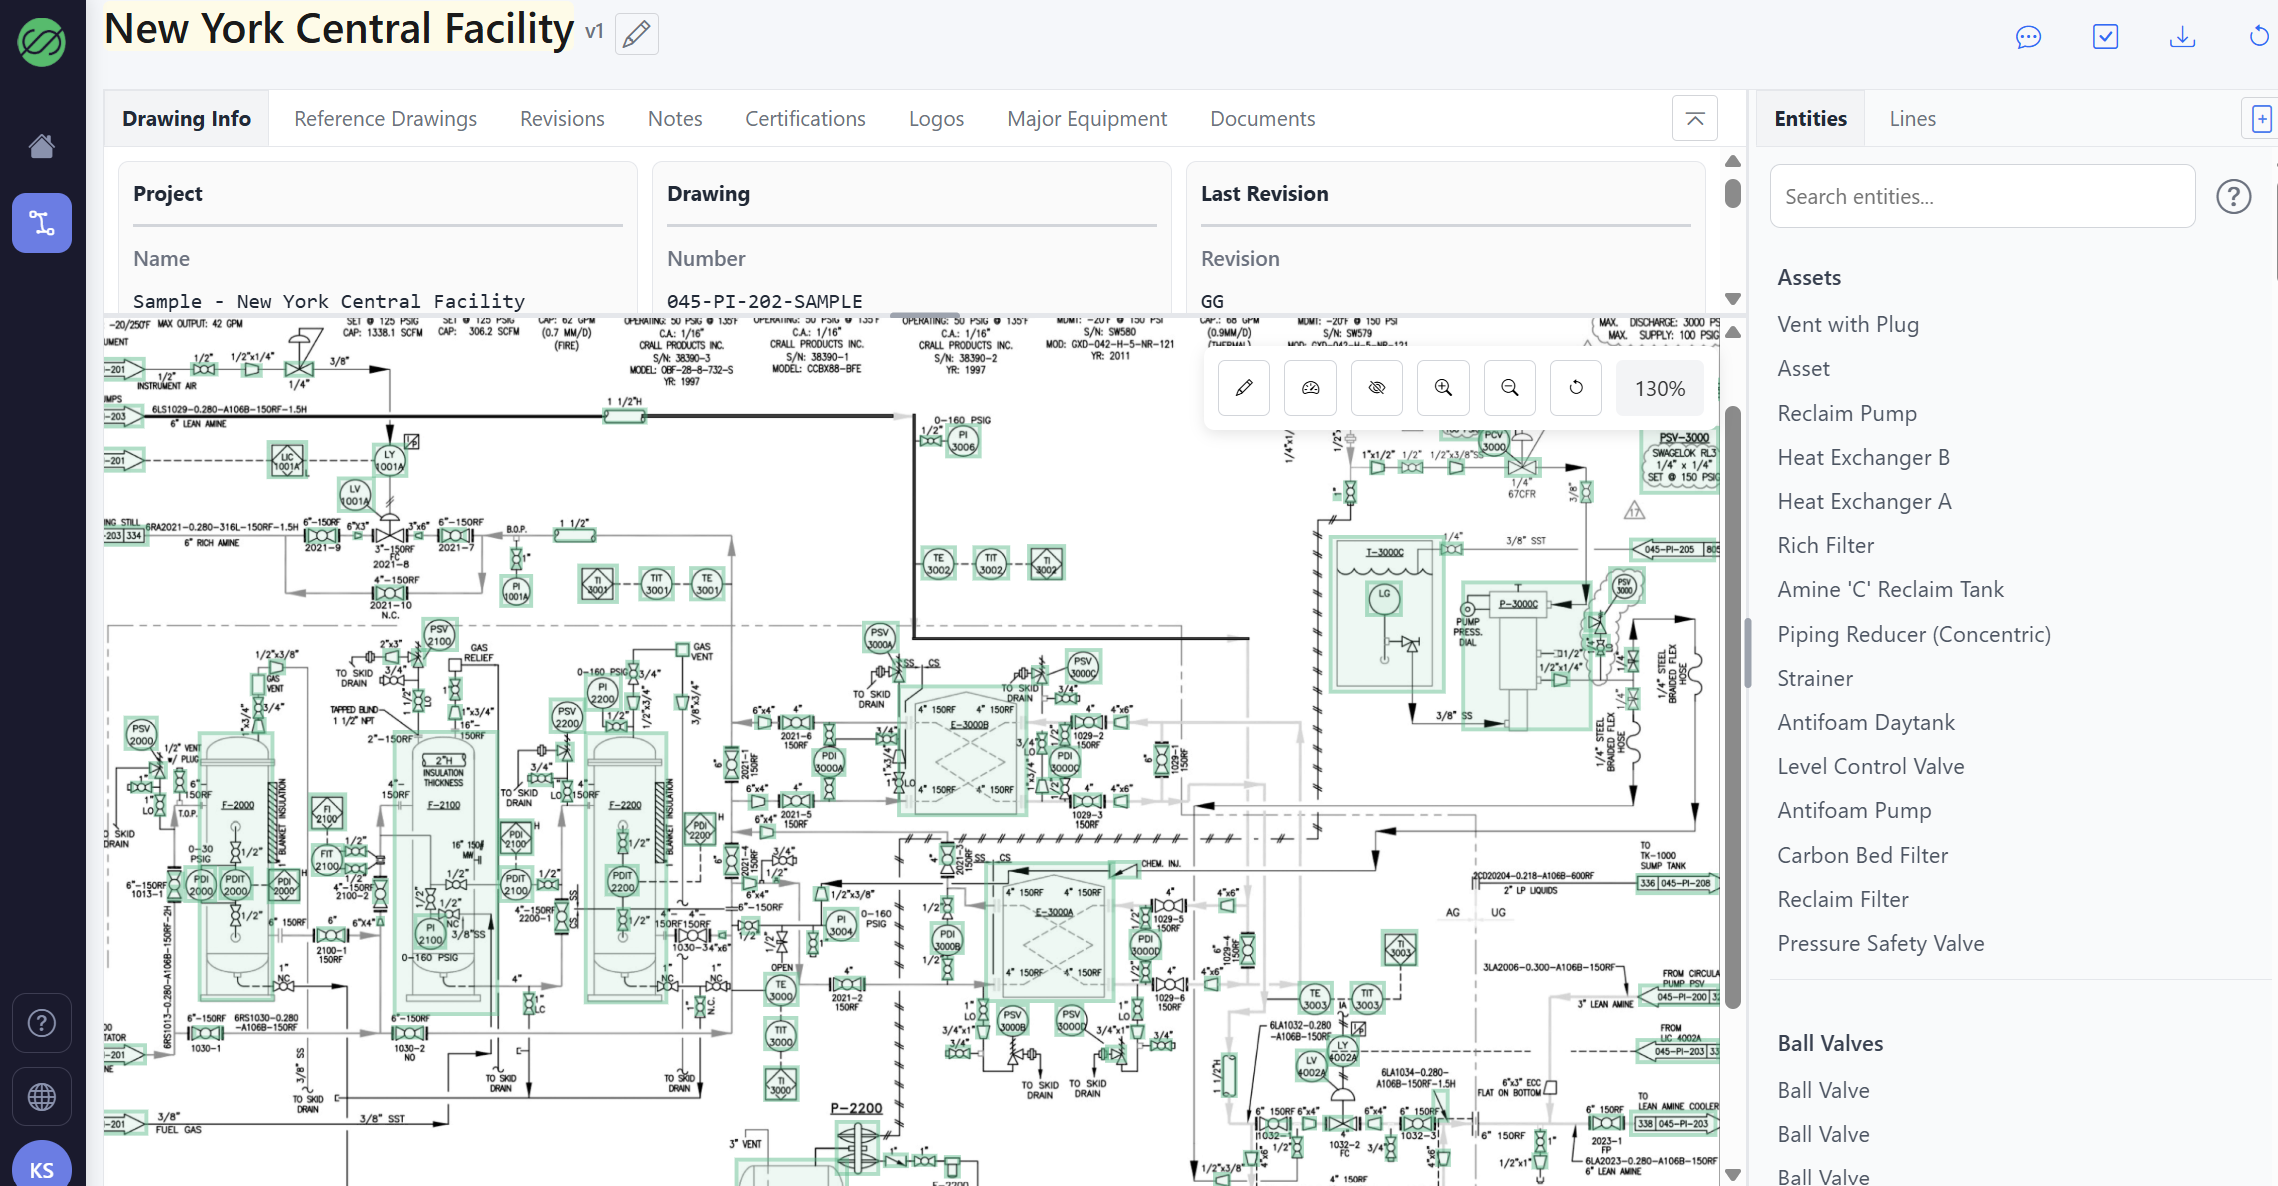Collapse the Assets section in the Entities panel
2278x1186 pixels.
(x=1808, y=277)
